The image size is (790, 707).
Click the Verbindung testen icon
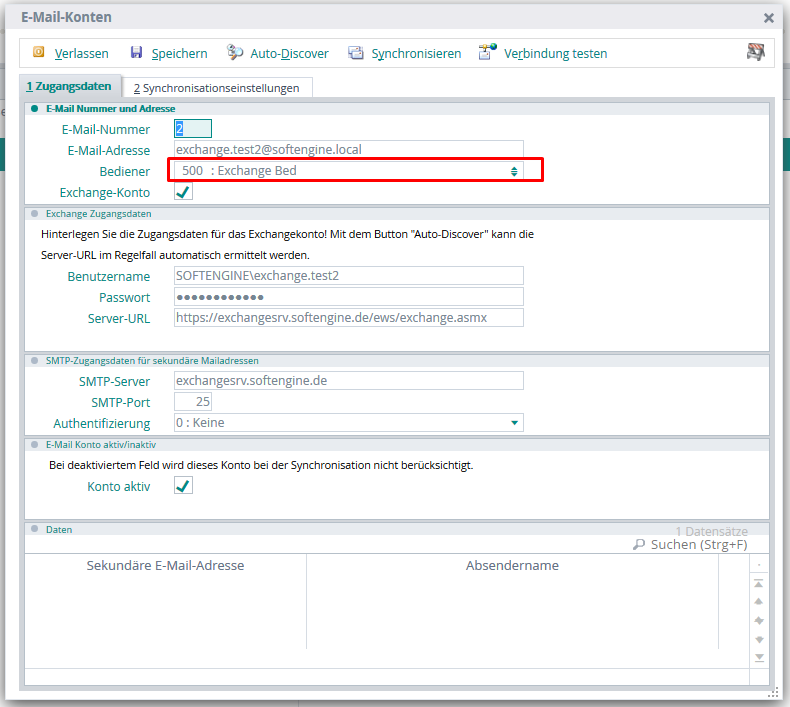pos(487,53)
